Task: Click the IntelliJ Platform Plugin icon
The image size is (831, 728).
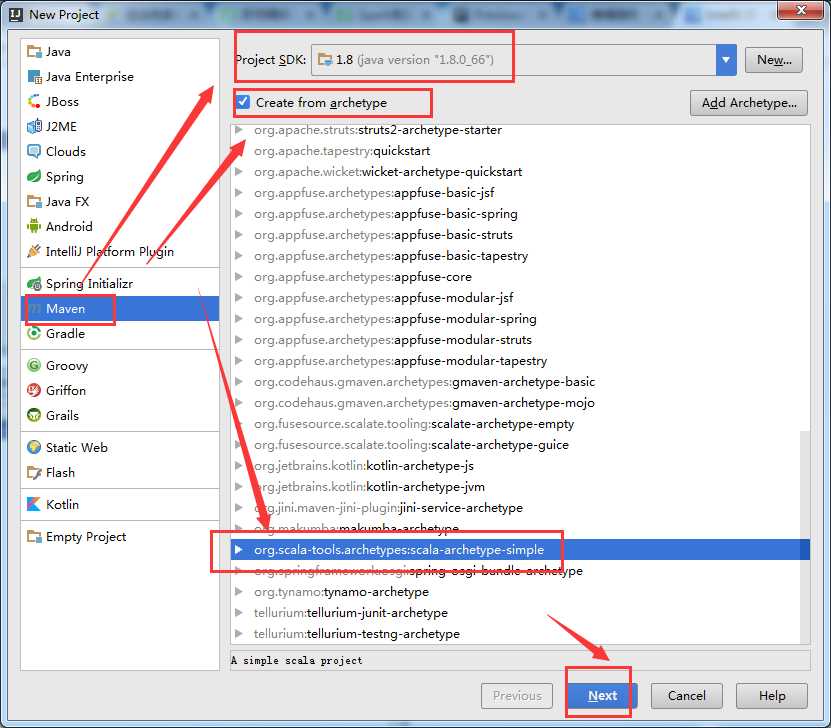Action: (x=34, y=251)
